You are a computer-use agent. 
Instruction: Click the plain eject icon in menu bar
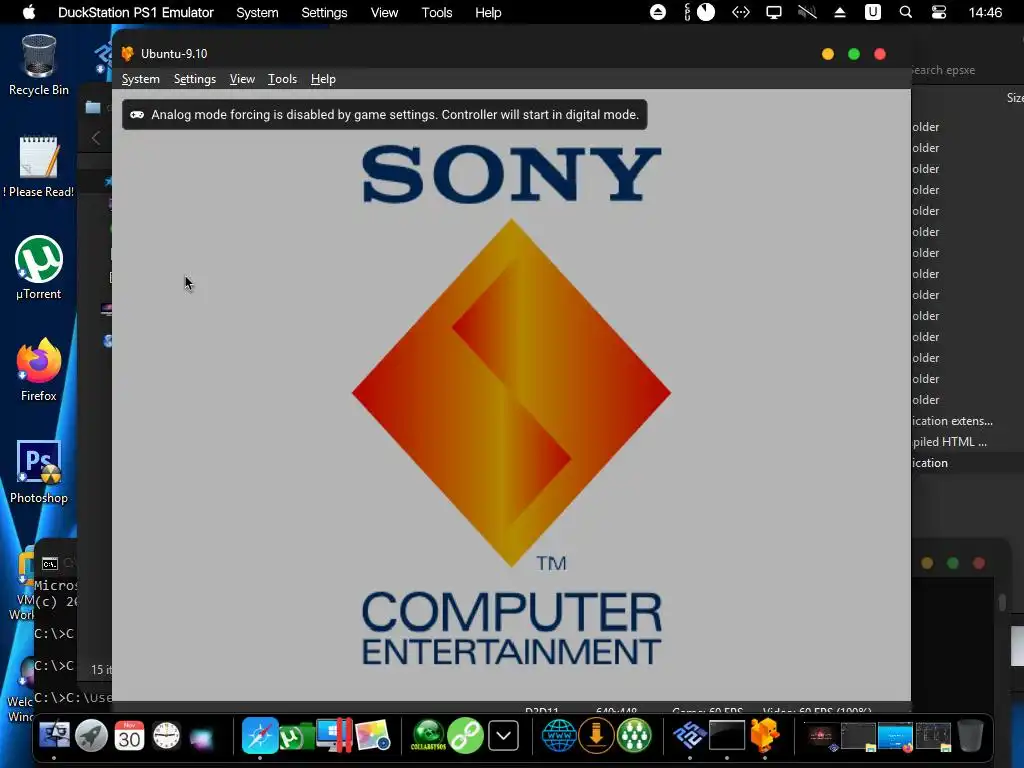(x=840, y=12)
